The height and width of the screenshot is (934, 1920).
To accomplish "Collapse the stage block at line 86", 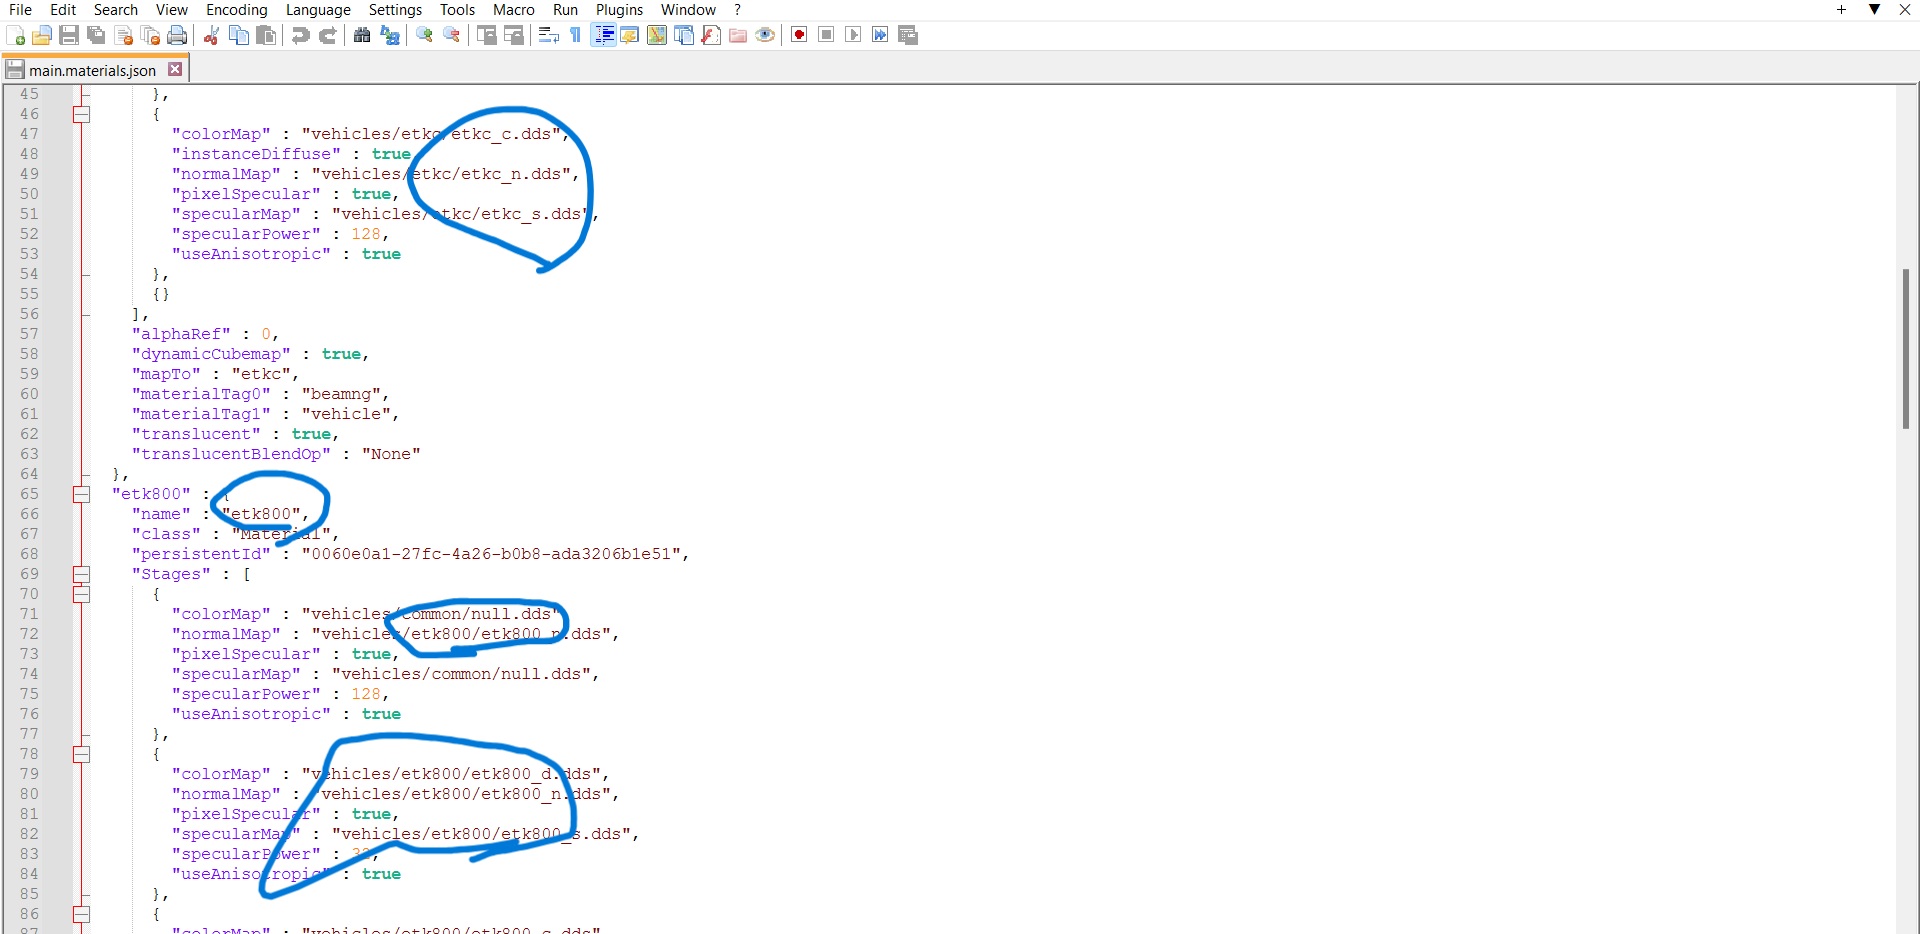I will pos(81,914).
